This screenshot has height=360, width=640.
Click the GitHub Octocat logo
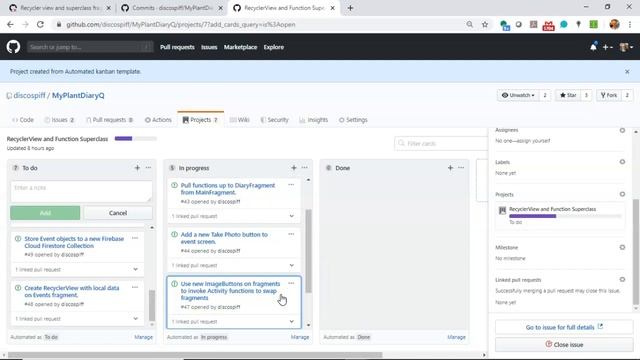[x=13, y=47]
